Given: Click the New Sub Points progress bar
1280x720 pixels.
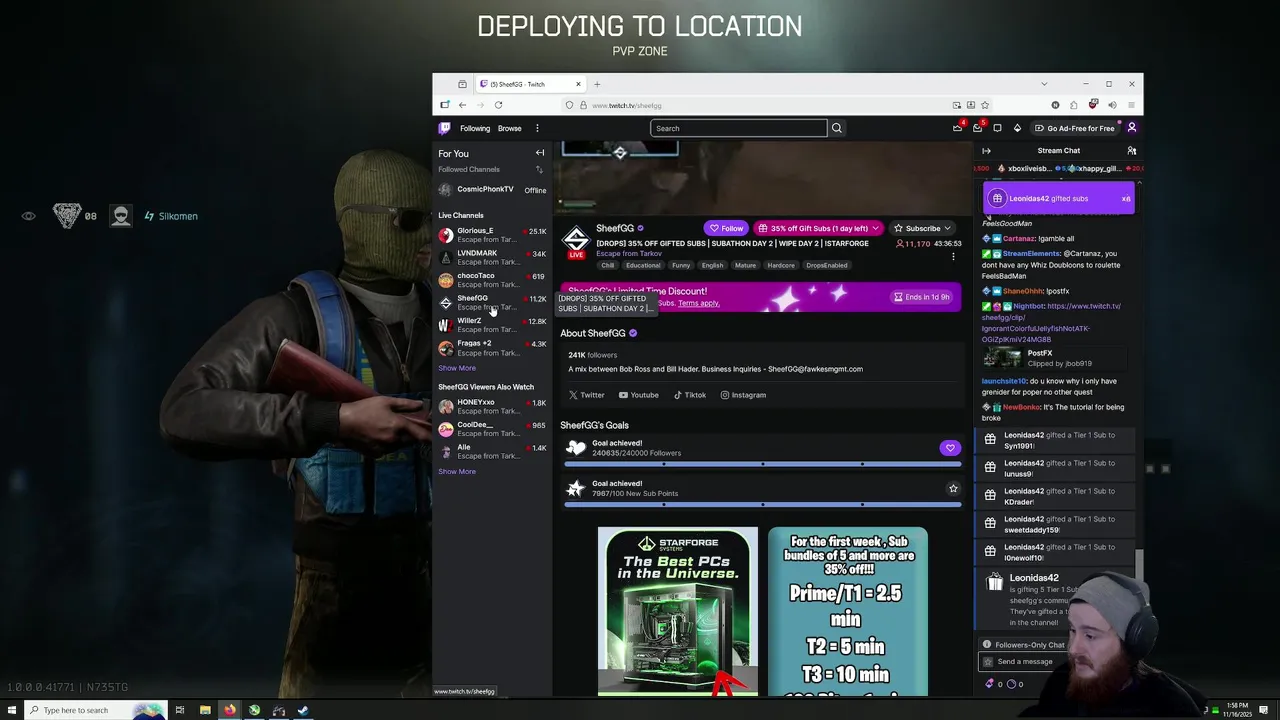Looking at the screenshot, I should point(762,504).
